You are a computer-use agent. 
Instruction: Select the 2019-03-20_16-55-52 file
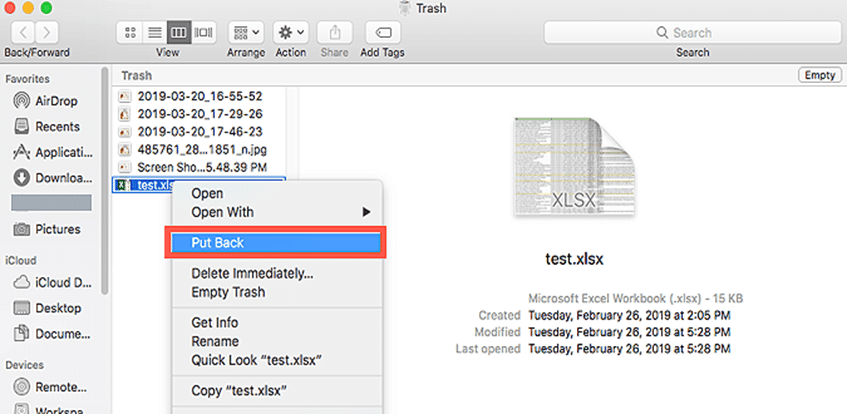point(199,96)
